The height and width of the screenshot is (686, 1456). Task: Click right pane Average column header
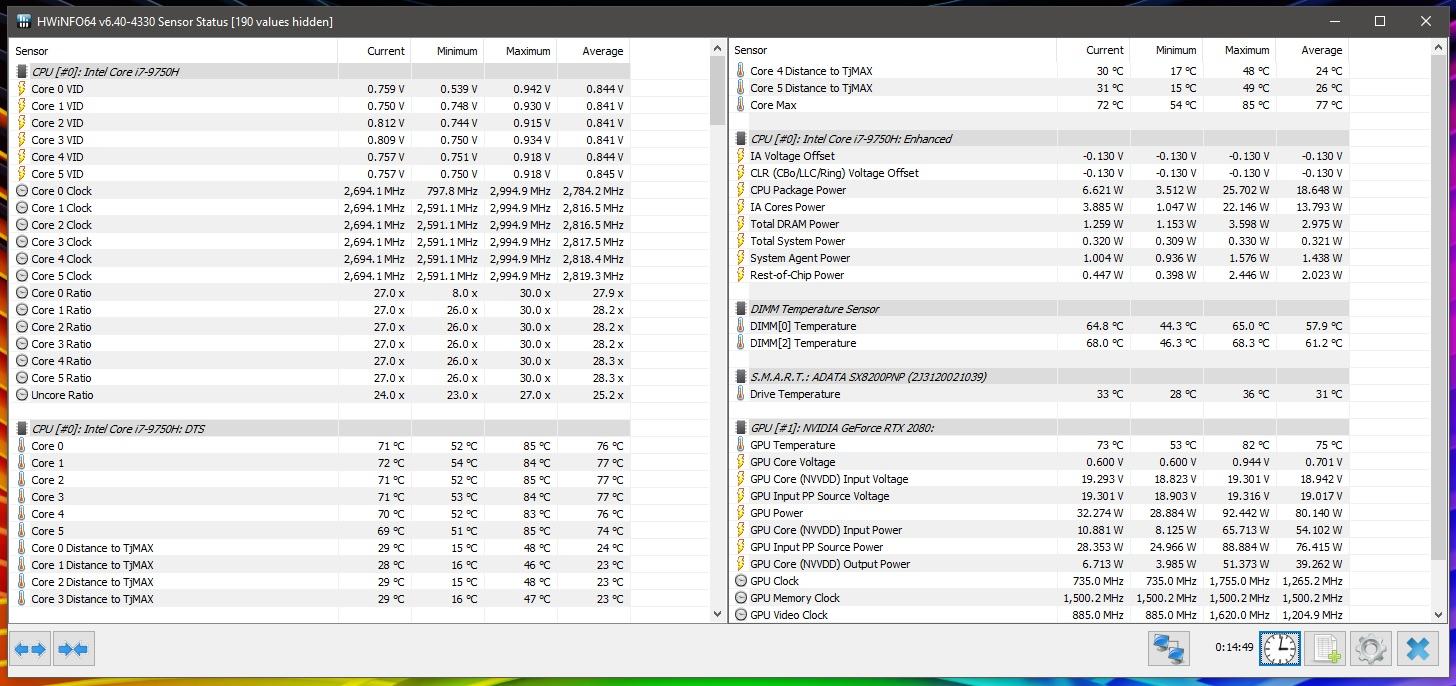tap(1312, 50)
